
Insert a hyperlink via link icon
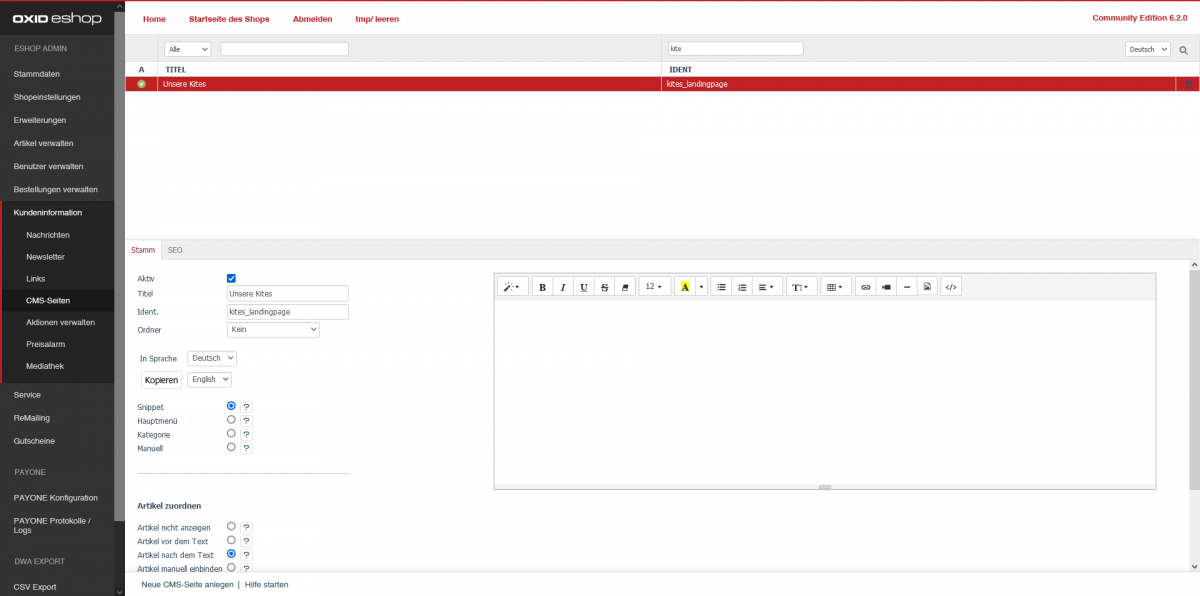866,287
